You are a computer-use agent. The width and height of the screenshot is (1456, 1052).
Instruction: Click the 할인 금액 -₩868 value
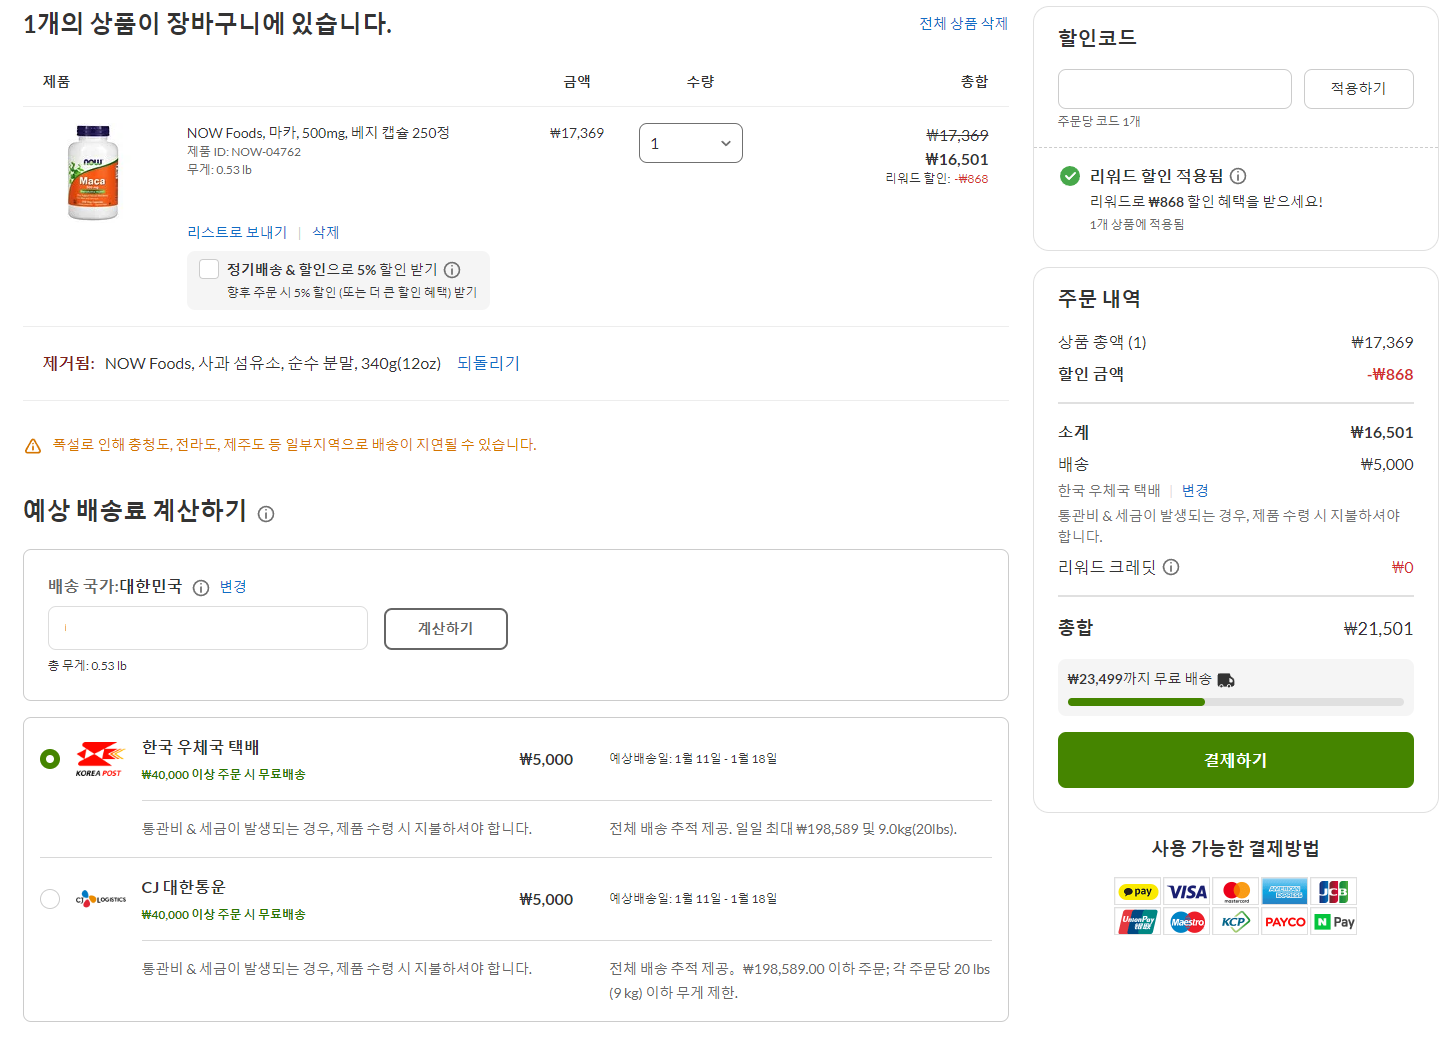click(x=1390, y=375)
